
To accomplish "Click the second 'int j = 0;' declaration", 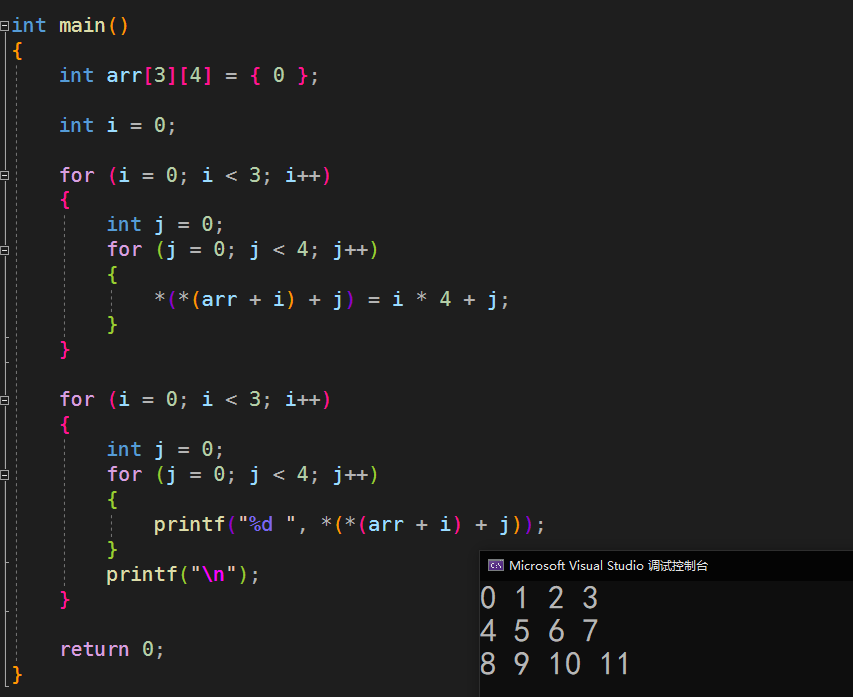I will [165, 449].
